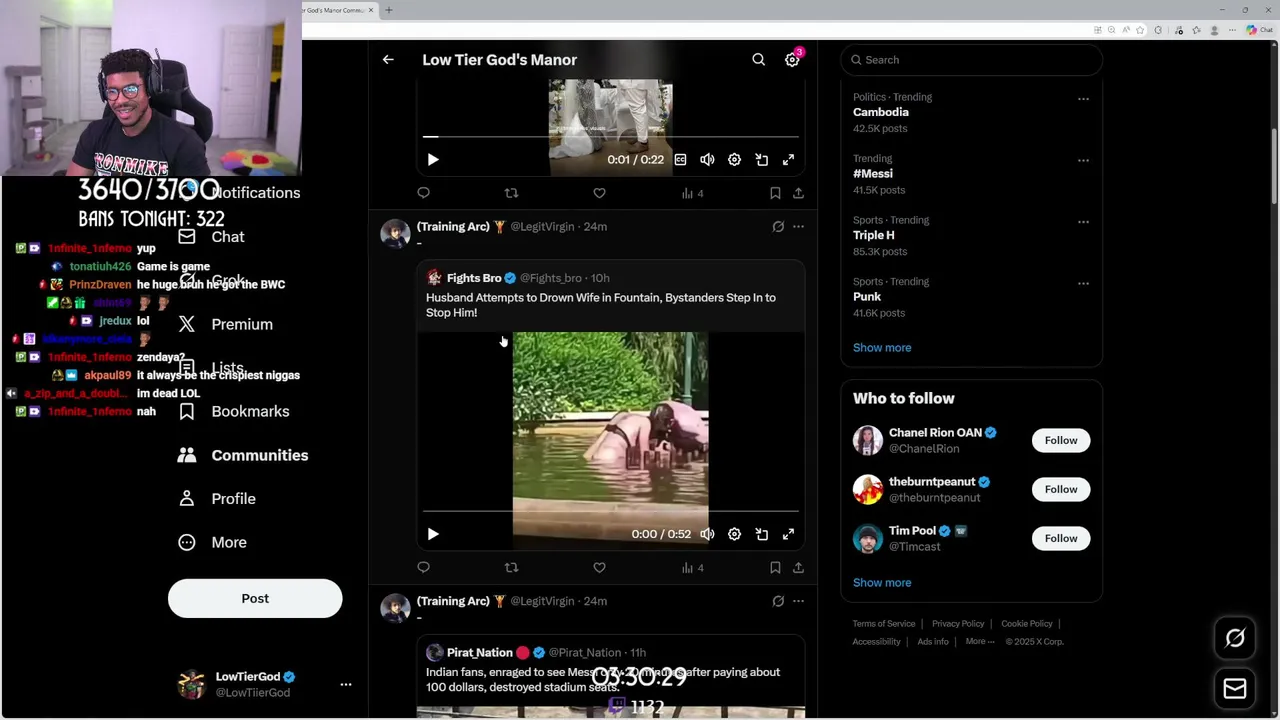This screenshot has height=720, width=1280.
Task: Show more Who to follow suggestions
Action: [882, 583]
